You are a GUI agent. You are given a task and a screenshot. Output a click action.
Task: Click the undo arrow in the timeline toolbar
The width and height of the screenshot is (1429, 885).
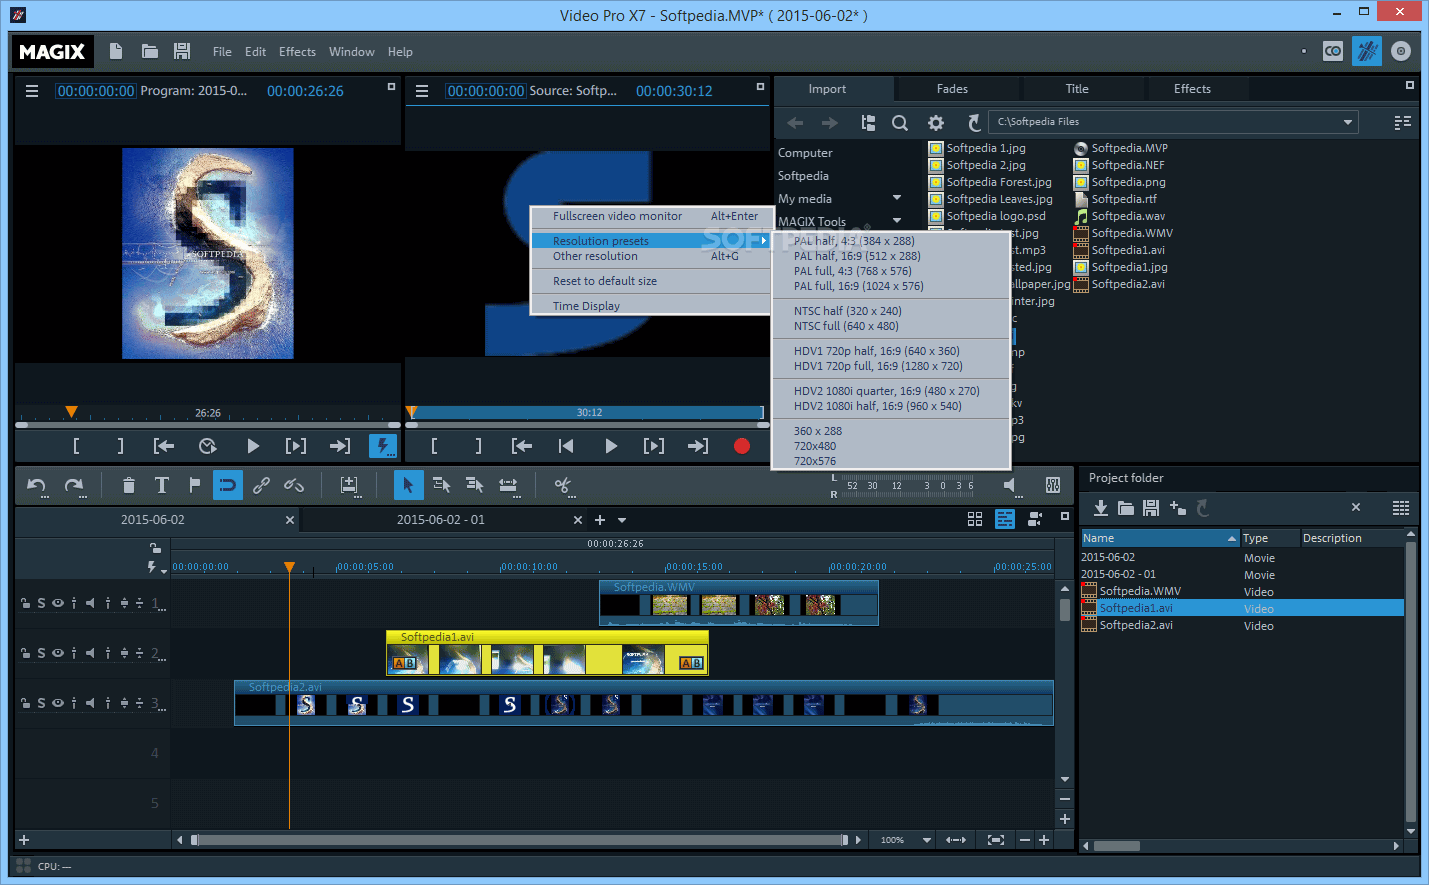tap(37, 485)
